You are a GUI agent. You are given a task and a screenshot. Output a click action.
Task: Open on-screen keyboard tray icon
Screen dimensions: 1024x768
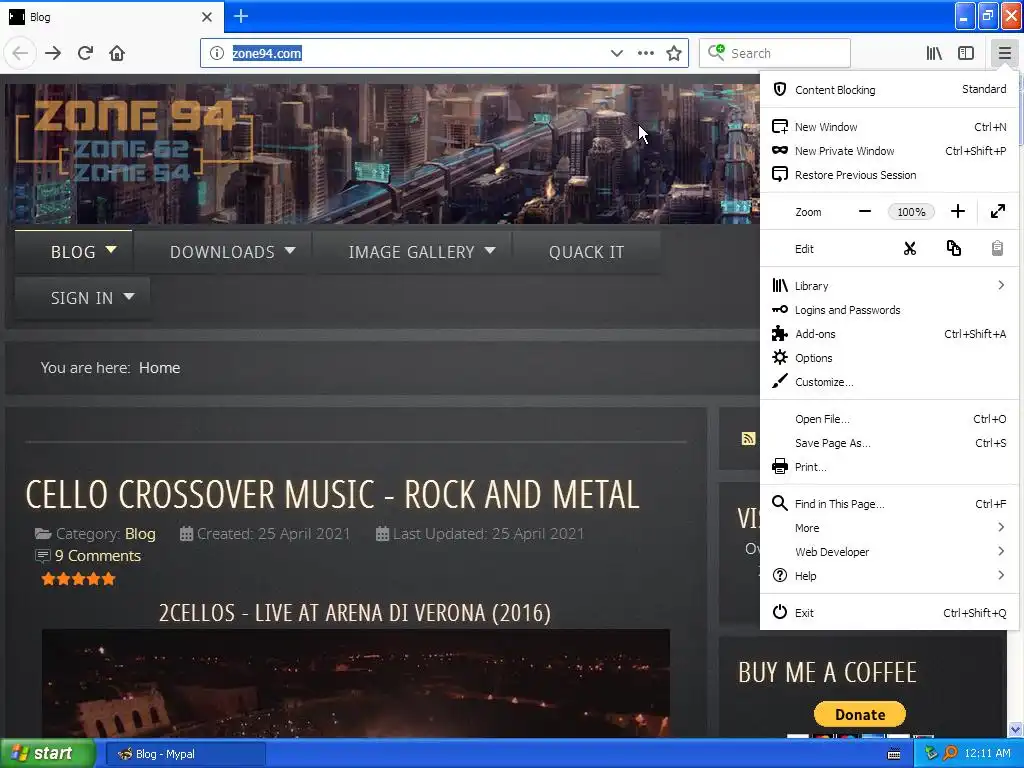[894, 754]
